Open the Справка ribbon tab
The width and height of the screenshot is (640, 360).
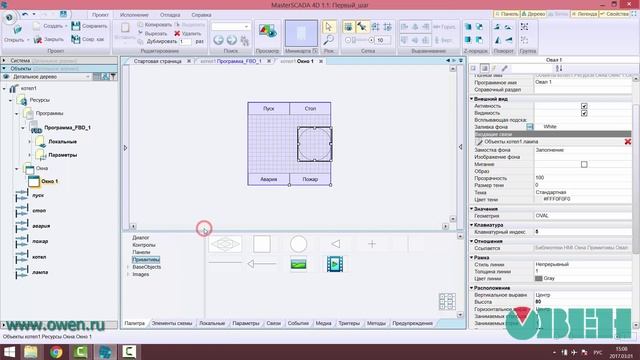(x=201, y=15)
